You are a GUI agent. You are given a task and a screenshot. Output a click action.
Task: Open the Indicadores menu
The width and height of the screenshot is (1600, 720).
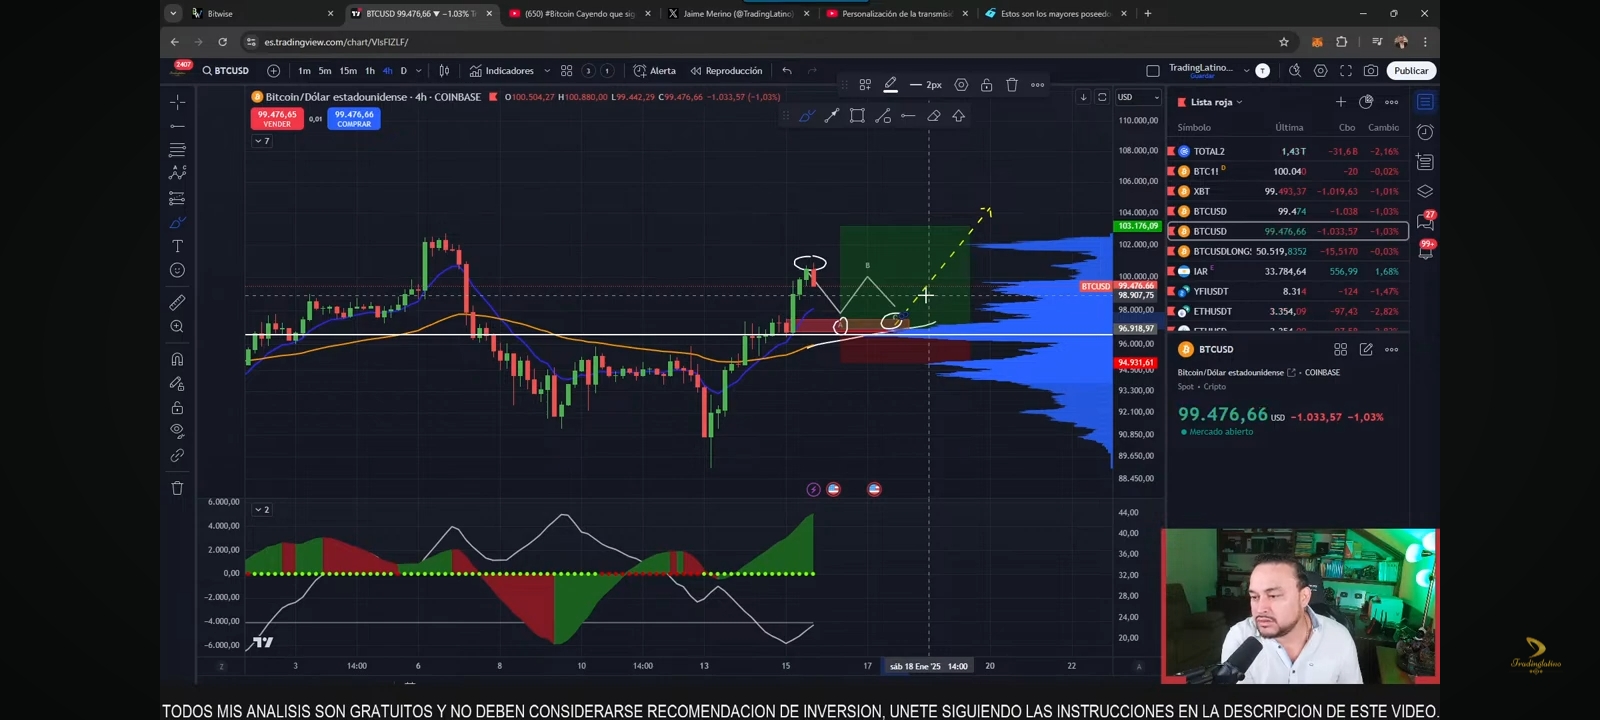click(x=502, y=71)
